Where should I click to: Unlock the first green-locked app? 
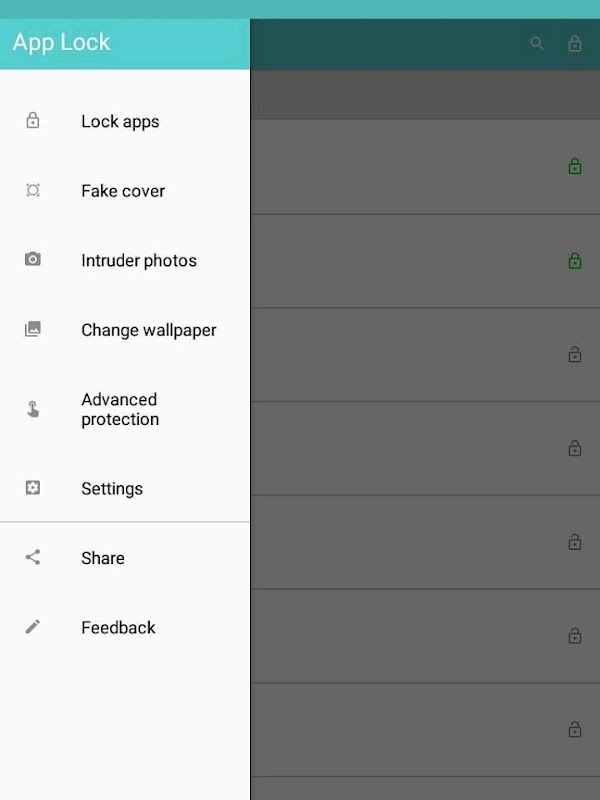coord(574,167)
